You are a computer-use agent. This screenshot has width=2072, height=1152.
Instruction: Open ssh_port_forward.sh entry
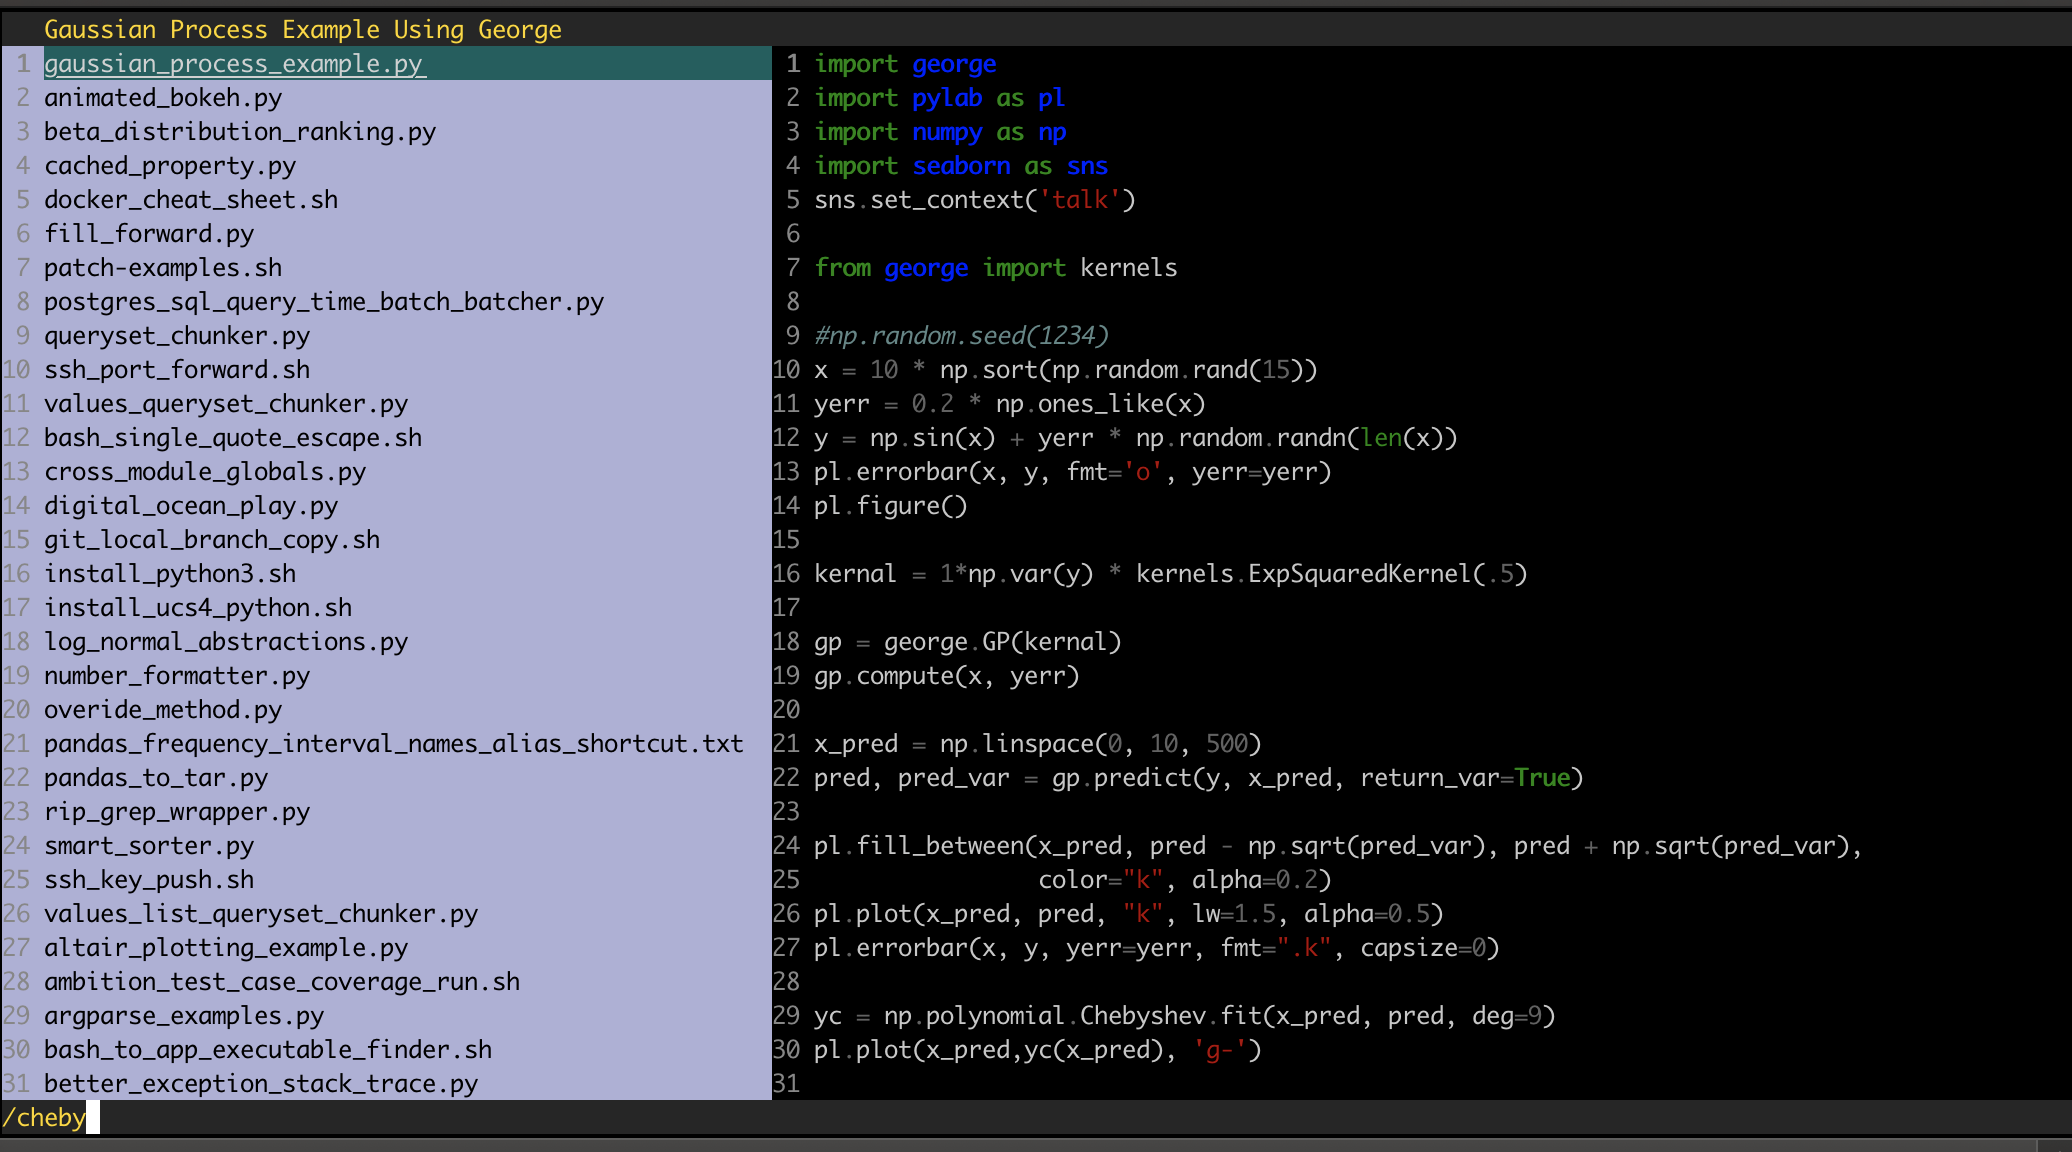tap(177, 370)
